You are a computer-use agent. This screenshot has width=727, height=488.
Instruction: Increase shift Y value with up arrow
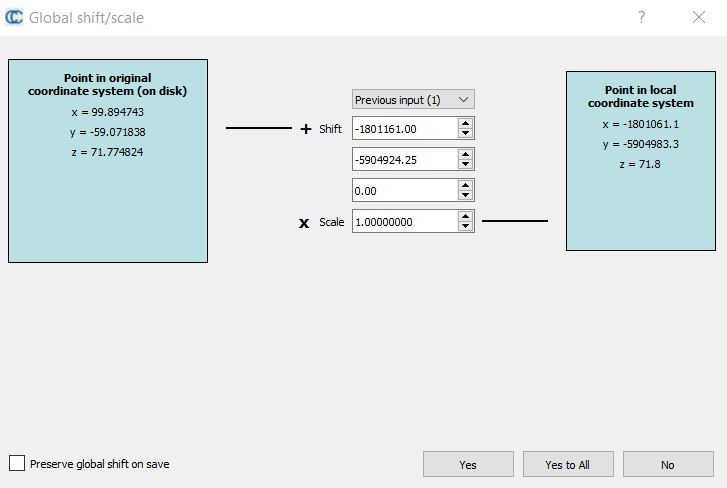pyautogui.click(x=465, y=154)
